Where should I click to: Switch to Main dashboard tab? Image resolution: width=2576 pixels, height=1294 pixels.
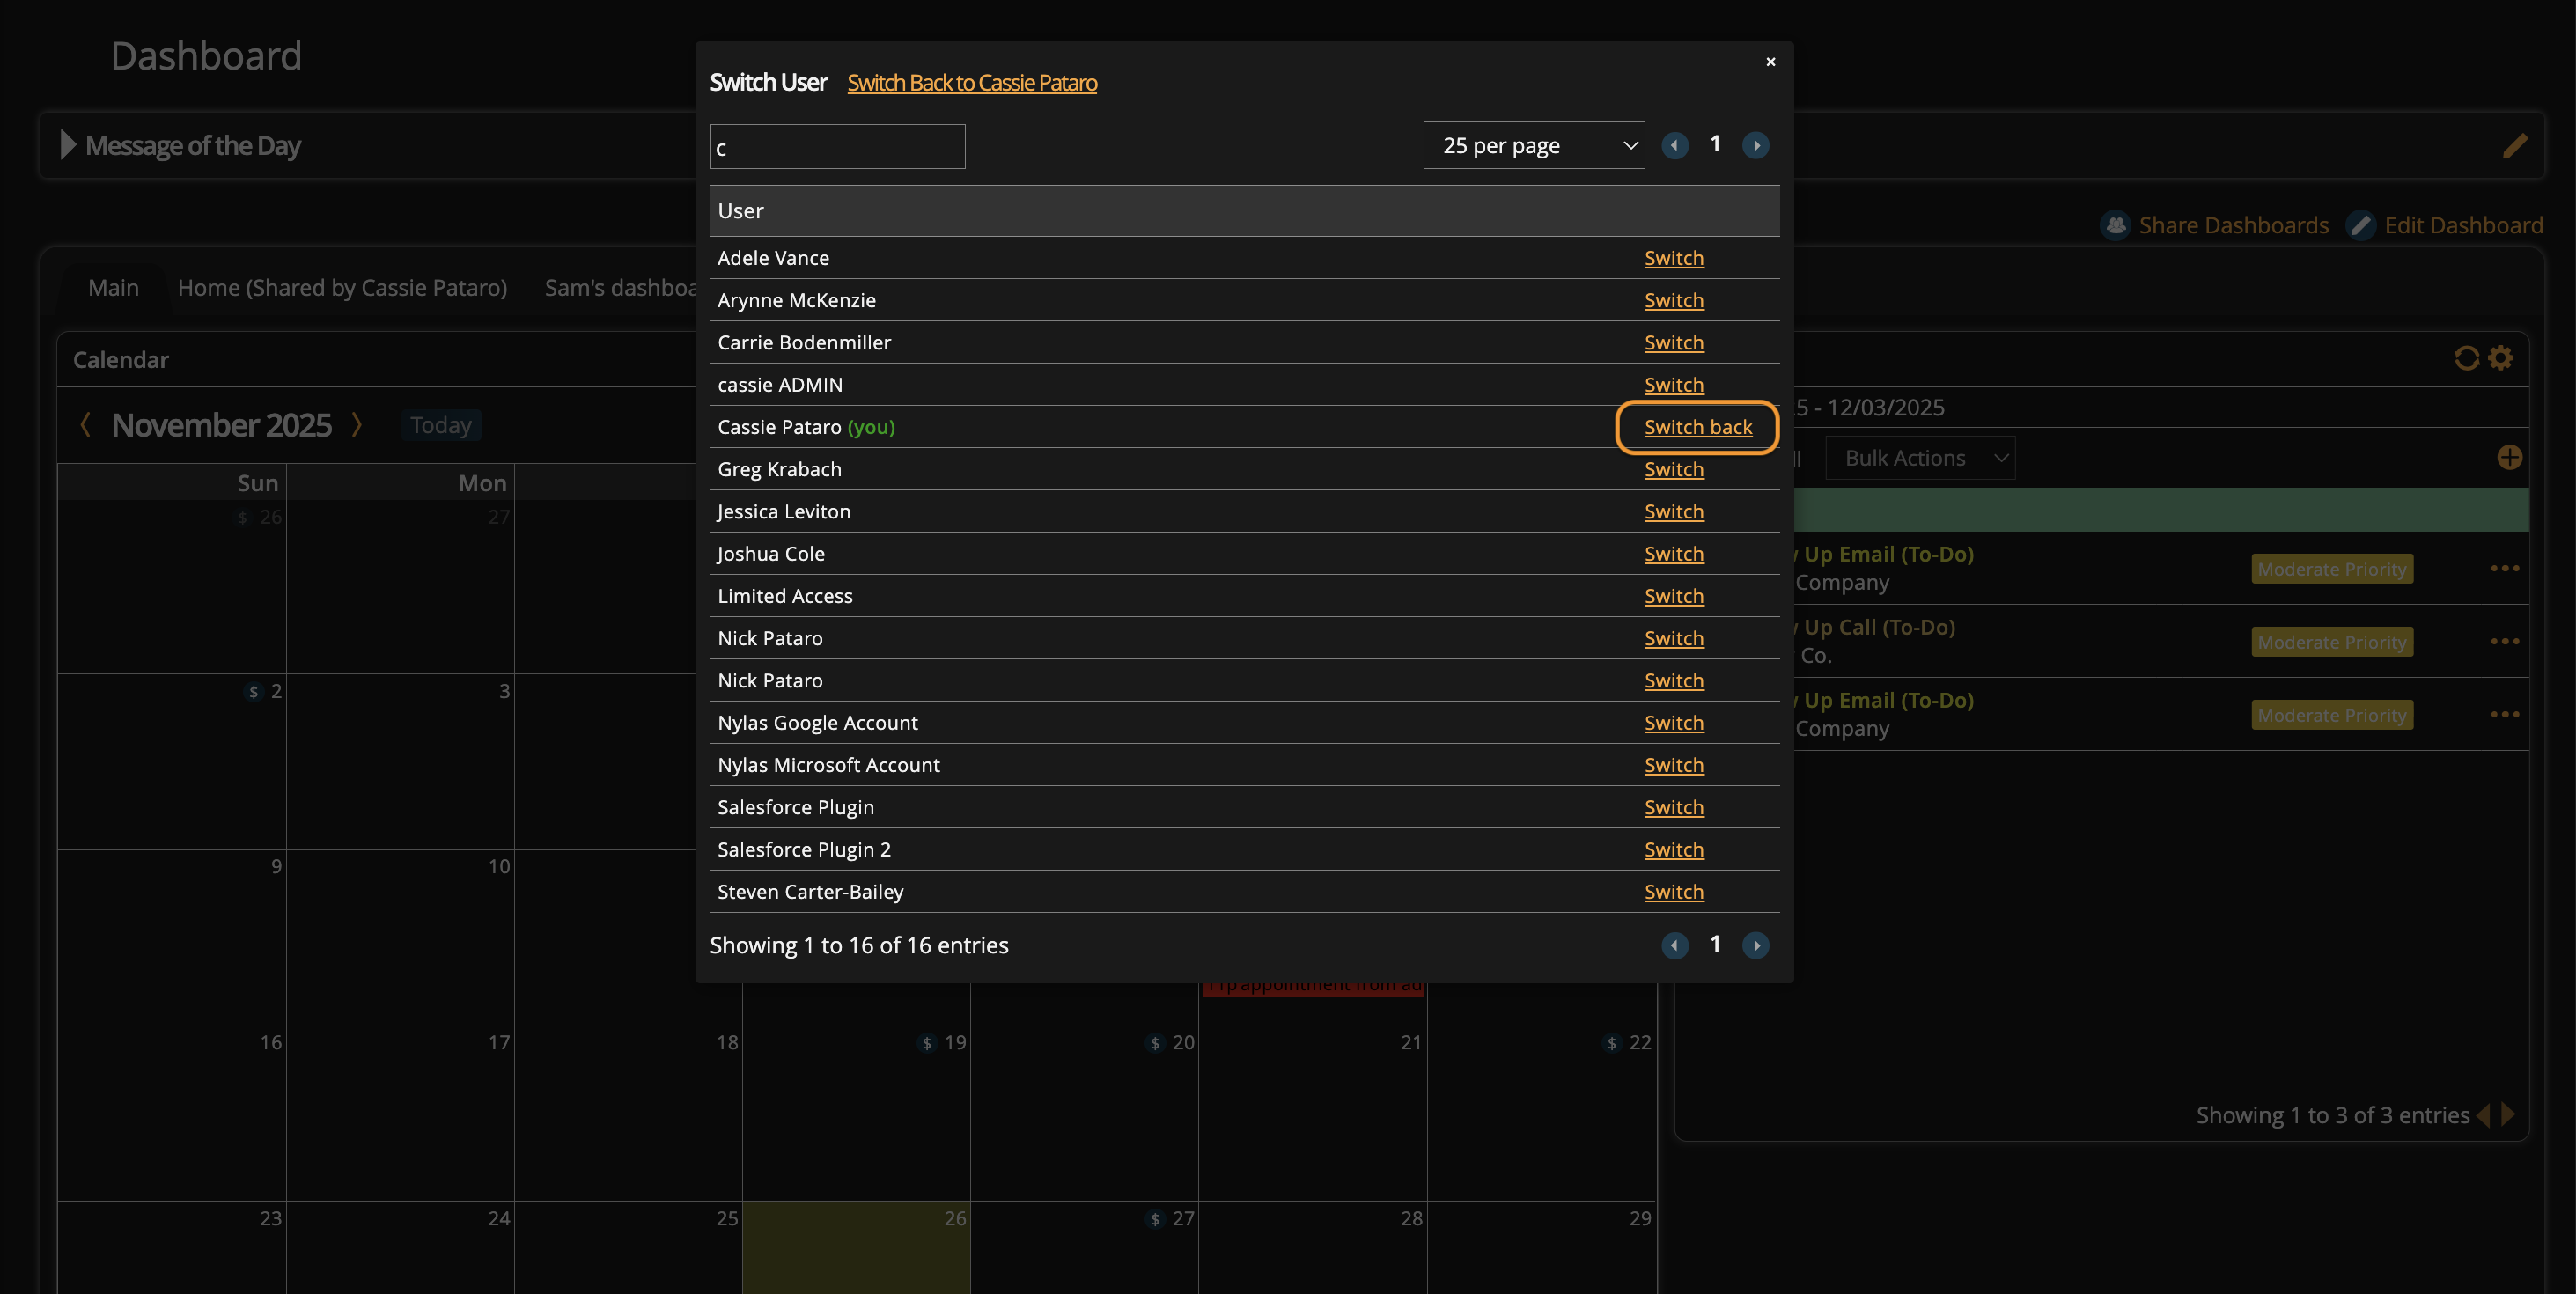(x=113, y=288)
